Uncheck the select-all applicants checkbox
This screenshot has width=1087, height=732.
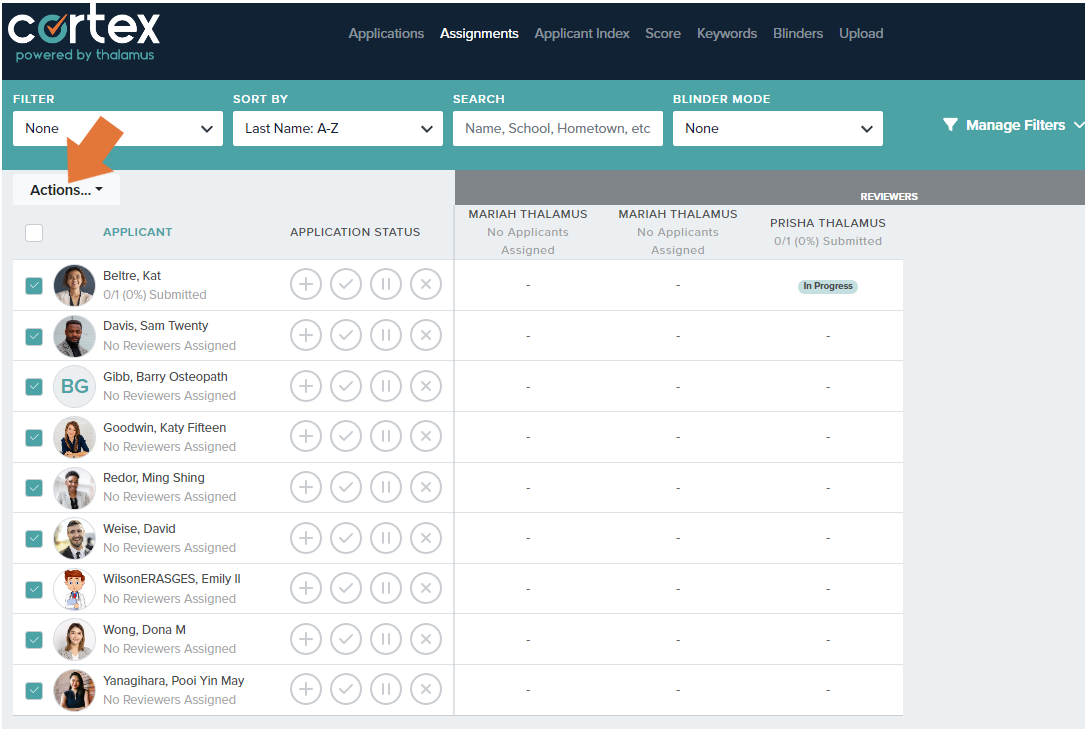(34, 232)
